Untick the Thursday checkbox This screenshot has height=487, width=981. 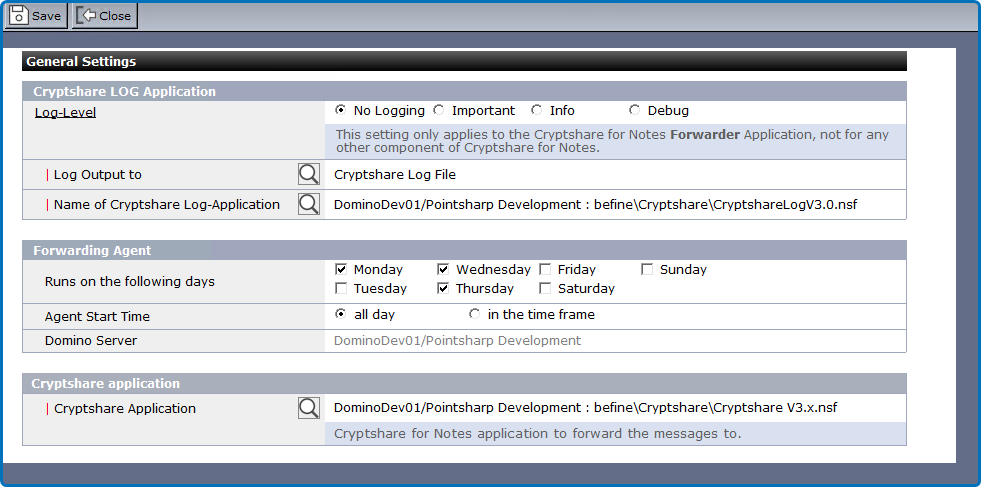tap(444, 289)
